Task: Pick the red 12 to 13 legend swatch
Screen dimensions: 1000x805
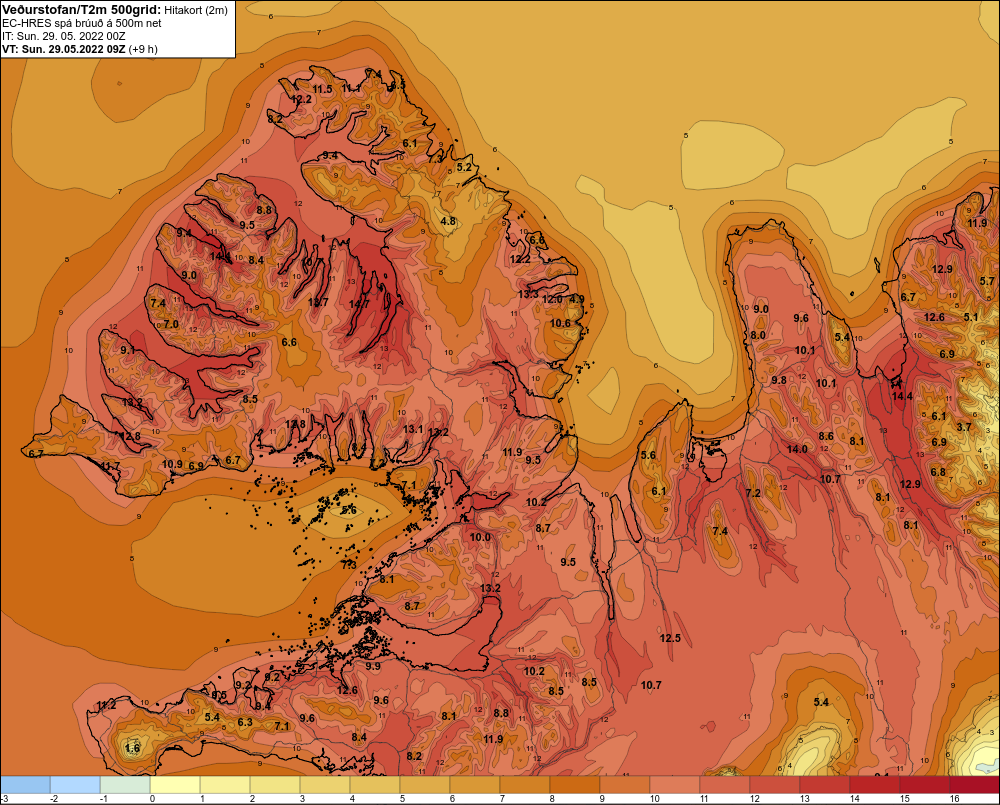Action: point(776,784)
